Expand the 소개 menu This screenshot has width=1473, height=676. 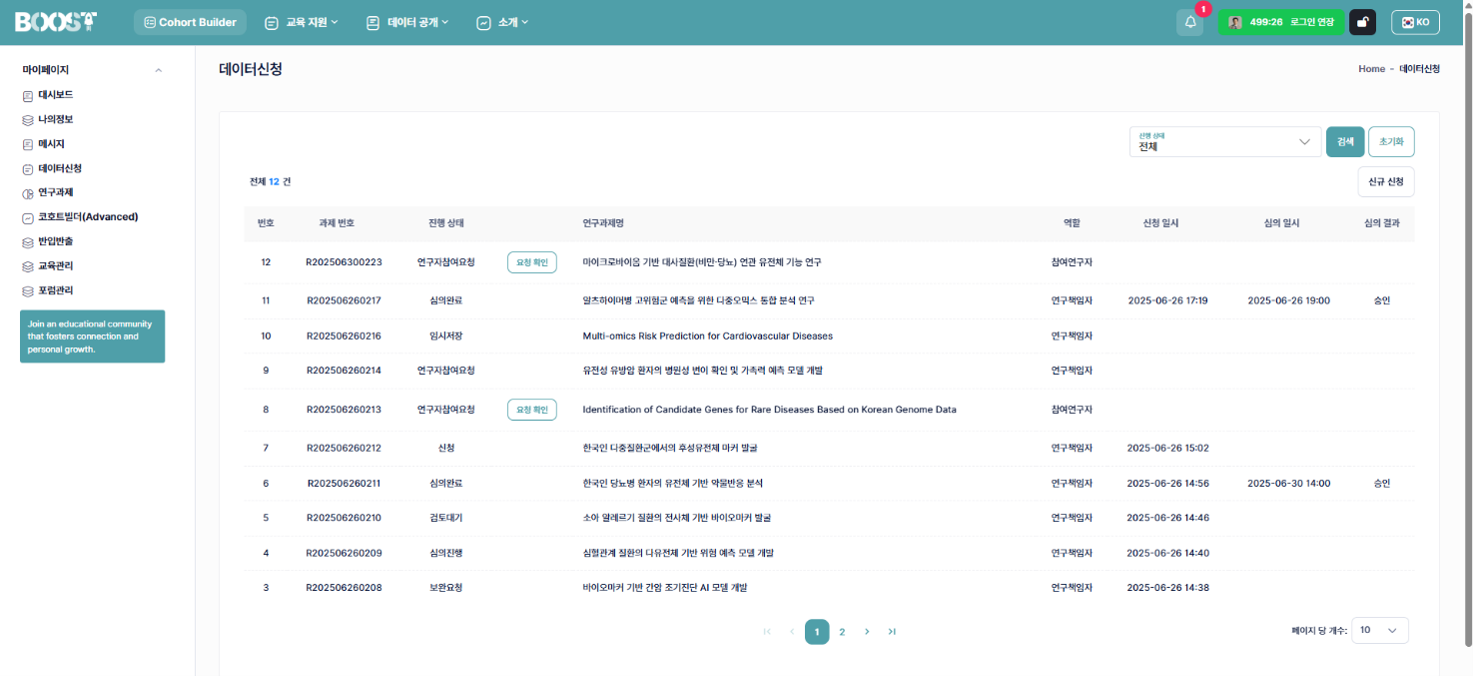pyautogui.click(x=502, y=22)
